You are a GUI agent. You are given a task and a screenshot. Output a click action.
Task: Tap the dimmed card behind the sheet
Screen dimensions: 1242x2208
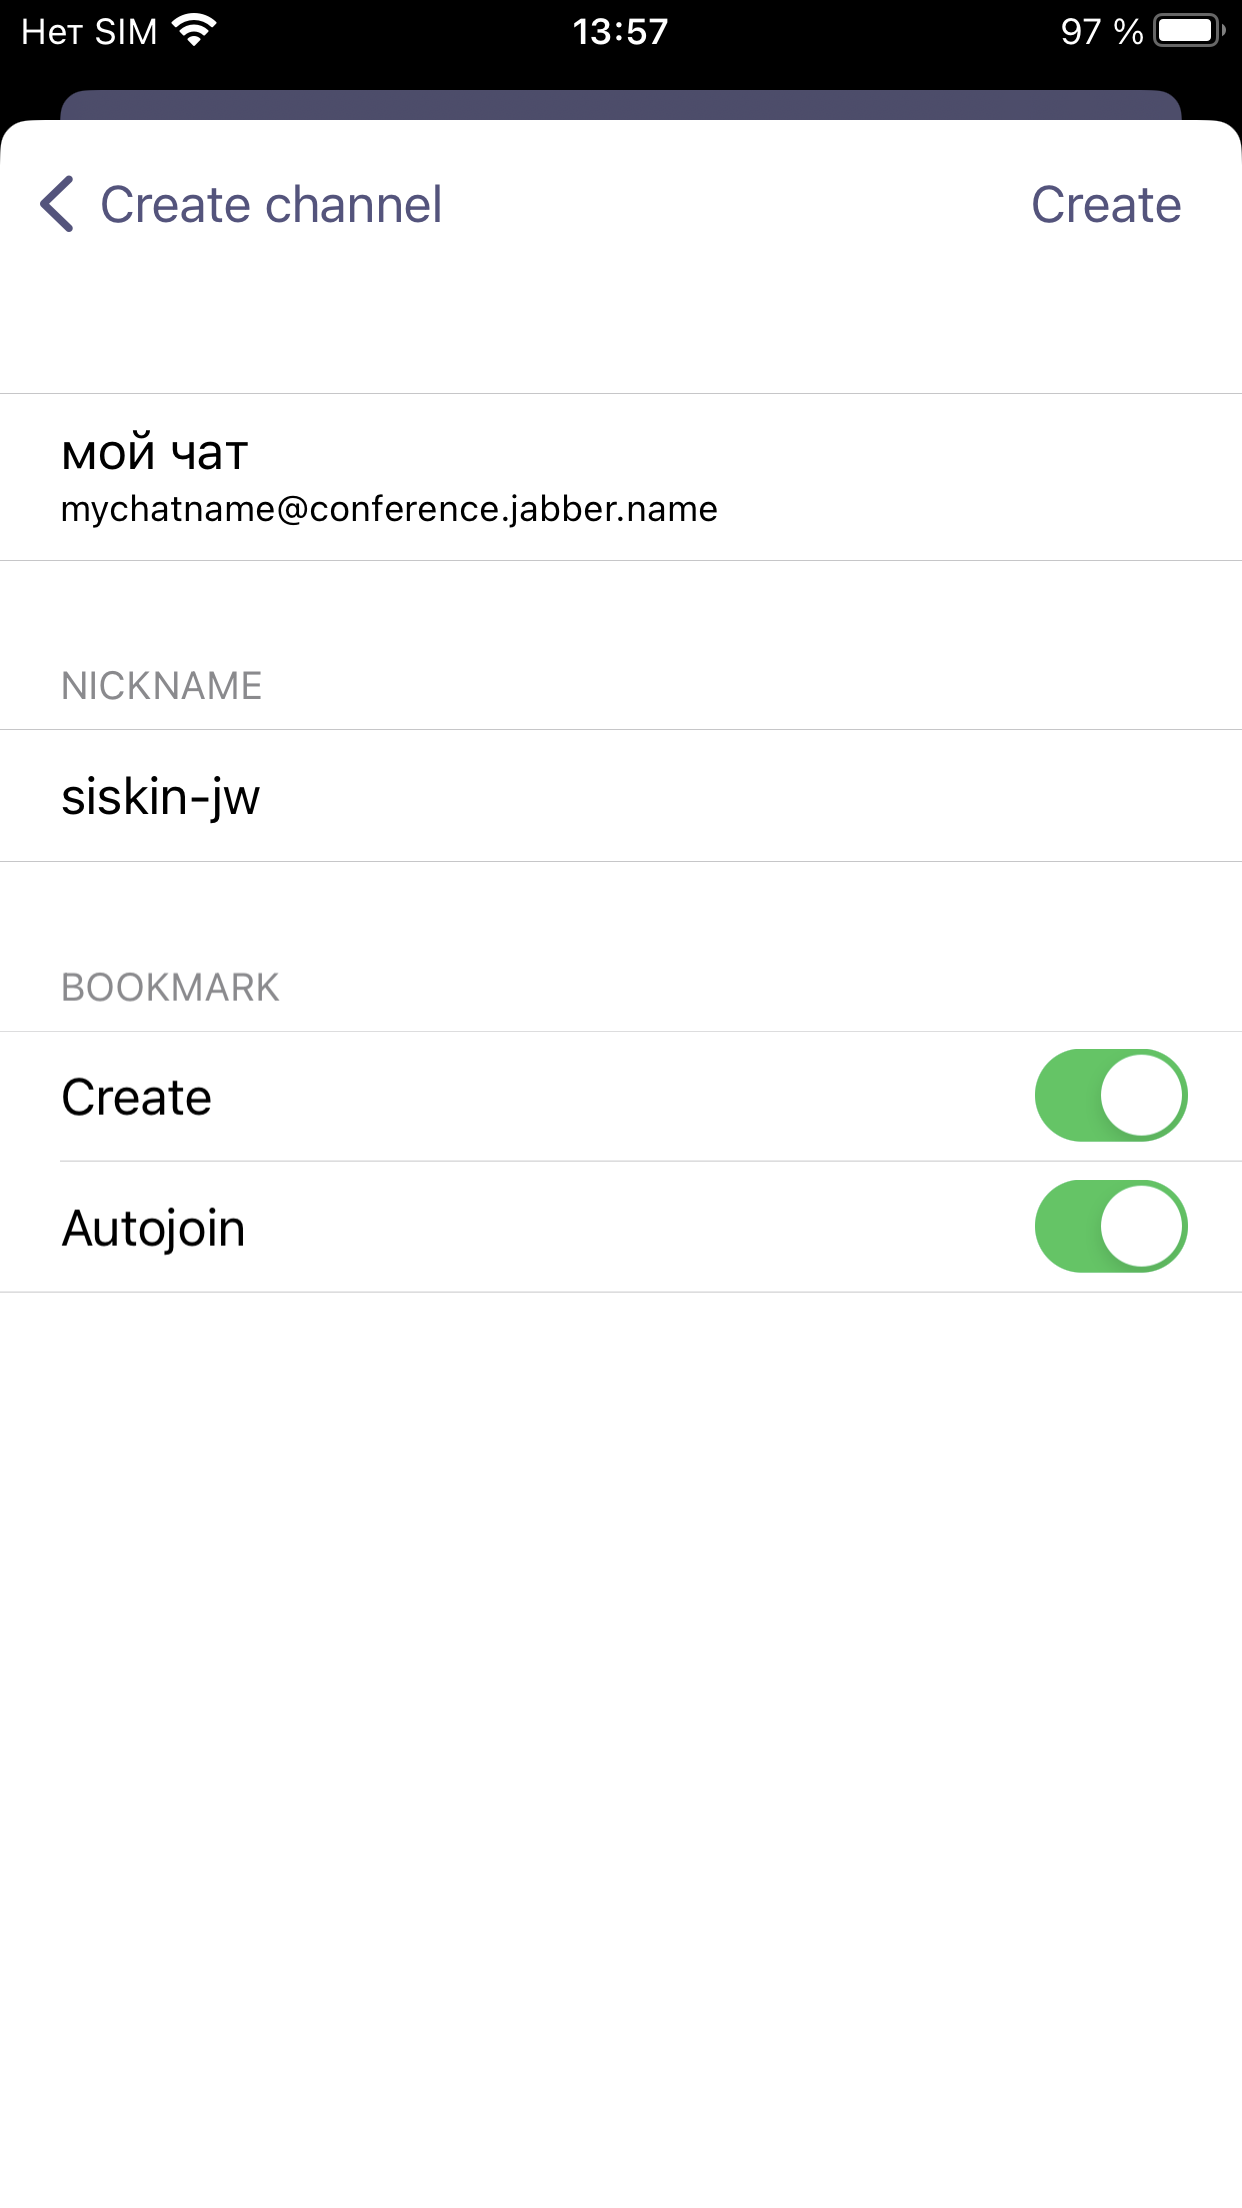[x=620, y=104]
